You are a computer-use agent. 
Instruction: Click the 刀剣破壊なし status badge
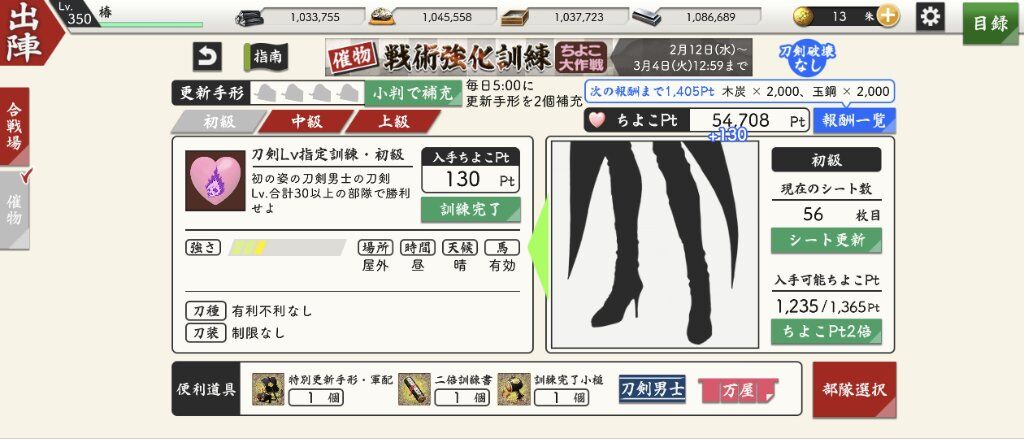coord(807,57)
